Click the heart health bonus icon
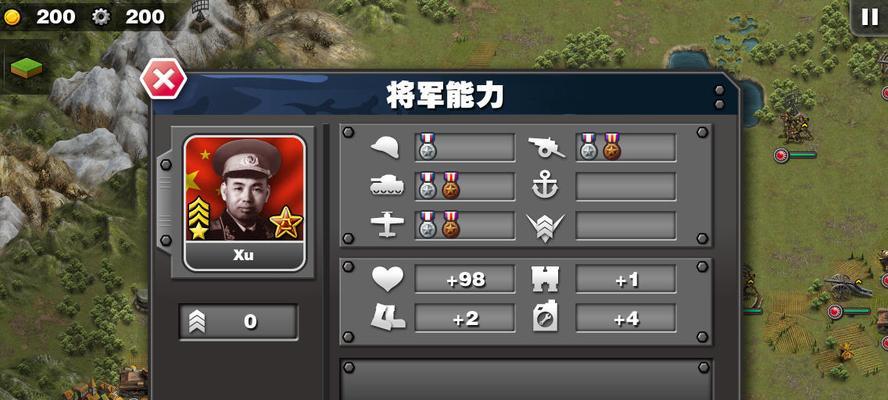The image size is (888, 400). 387,279
